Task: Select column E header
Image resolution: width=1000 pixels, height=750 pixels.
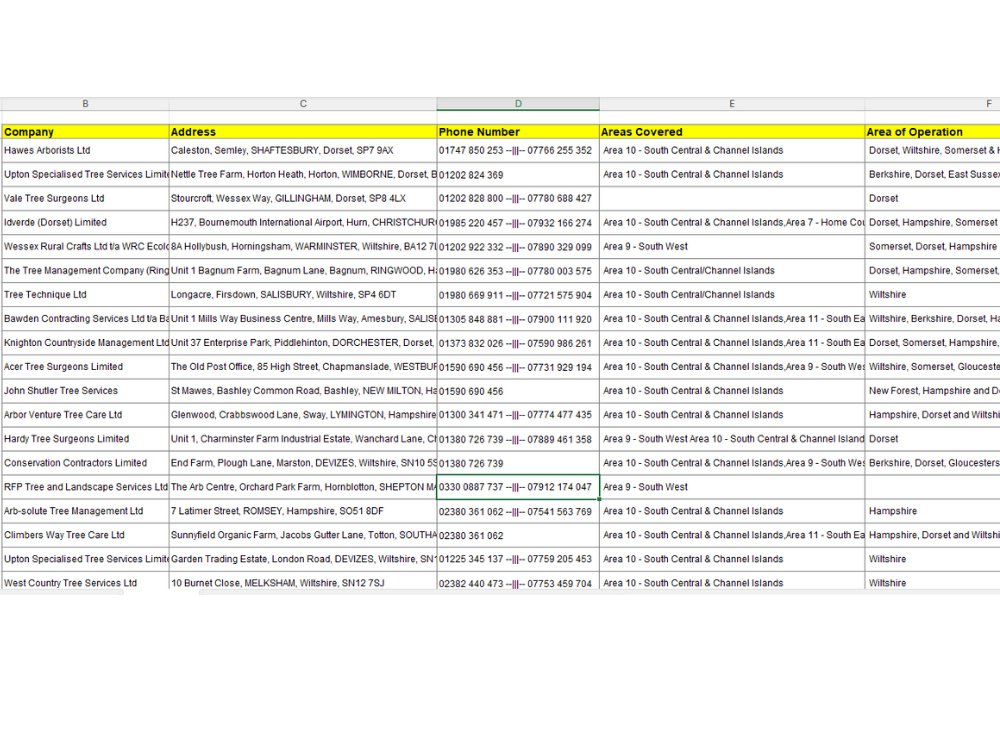Action: coord(732,103)
